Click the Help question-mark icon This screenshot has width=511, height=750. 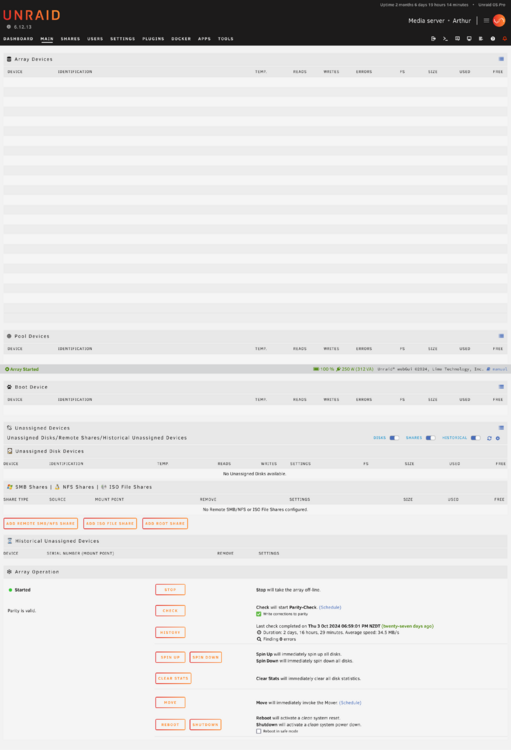pos(493,39)
